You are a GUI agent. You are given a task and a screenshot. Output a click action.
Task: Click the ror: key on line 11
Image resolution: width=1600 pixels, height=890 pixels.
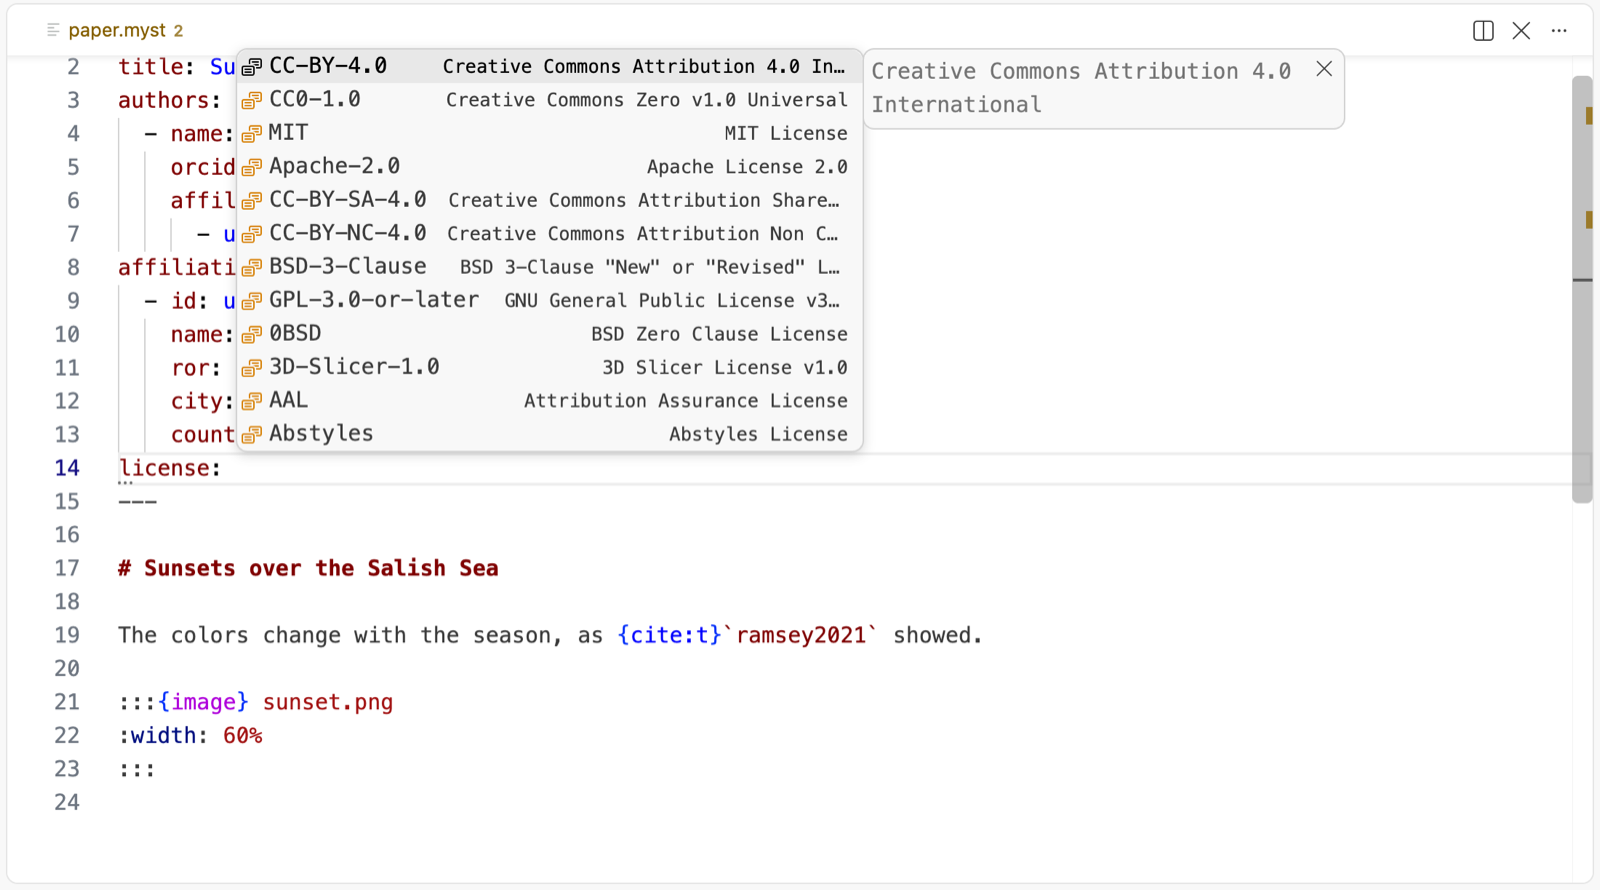pyautogui.click(x=196, y=368)
